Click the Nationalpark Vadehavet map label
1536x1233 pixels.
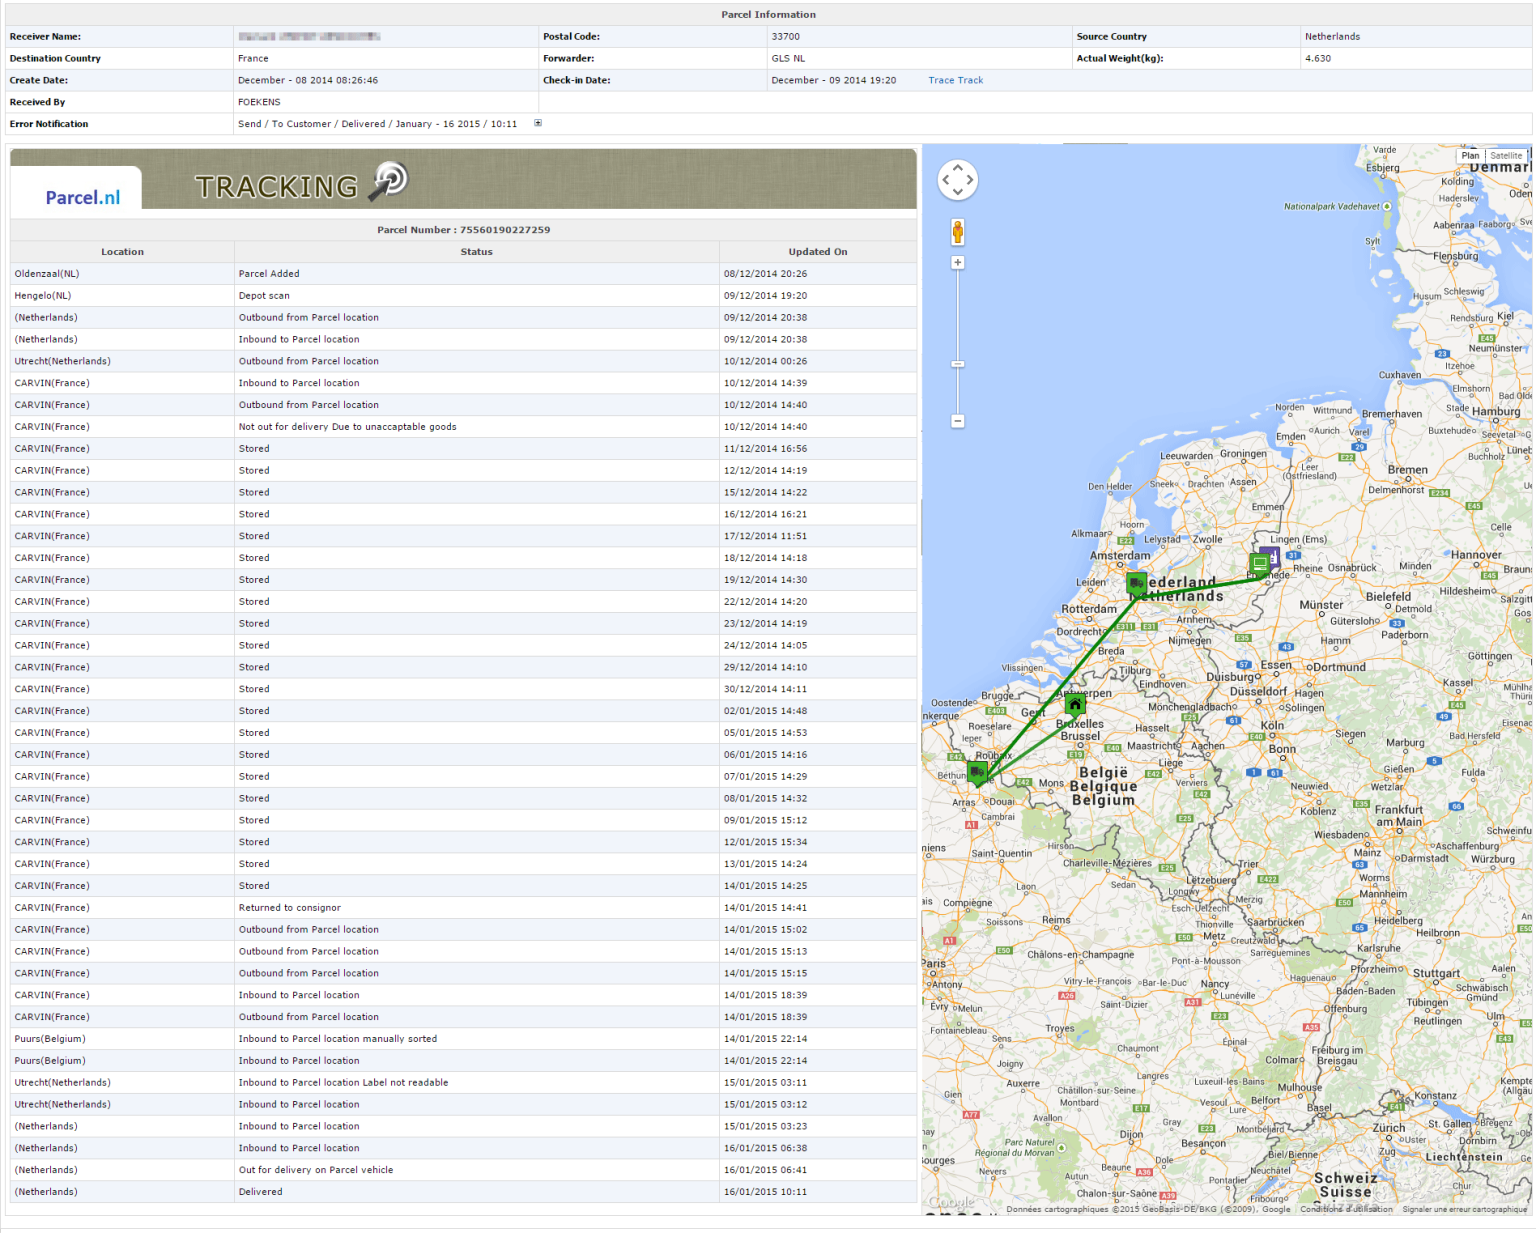click(x=1331, y=207)
